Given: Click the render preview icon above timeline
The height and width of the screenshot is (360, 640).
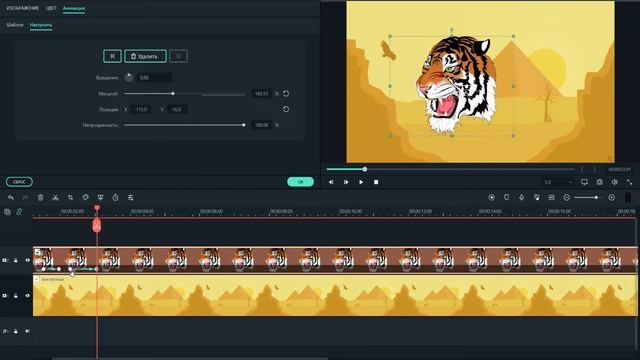Looking at the screenshot, I should pyautogui.click(x=491, y=198).
